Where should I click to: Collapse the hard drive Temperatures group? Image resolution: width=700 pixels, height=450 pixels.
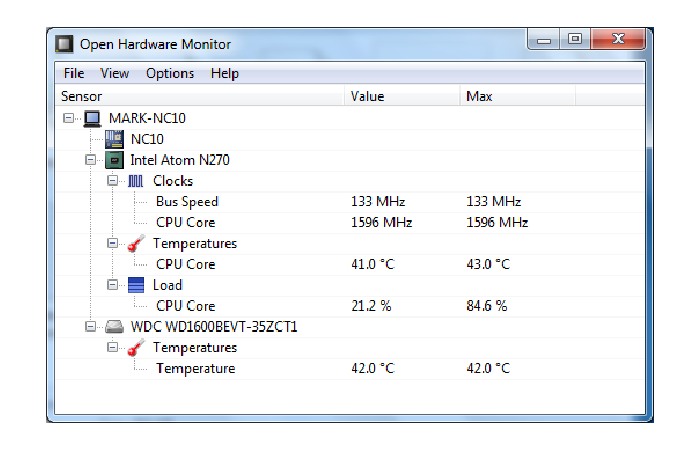(112, 347)
